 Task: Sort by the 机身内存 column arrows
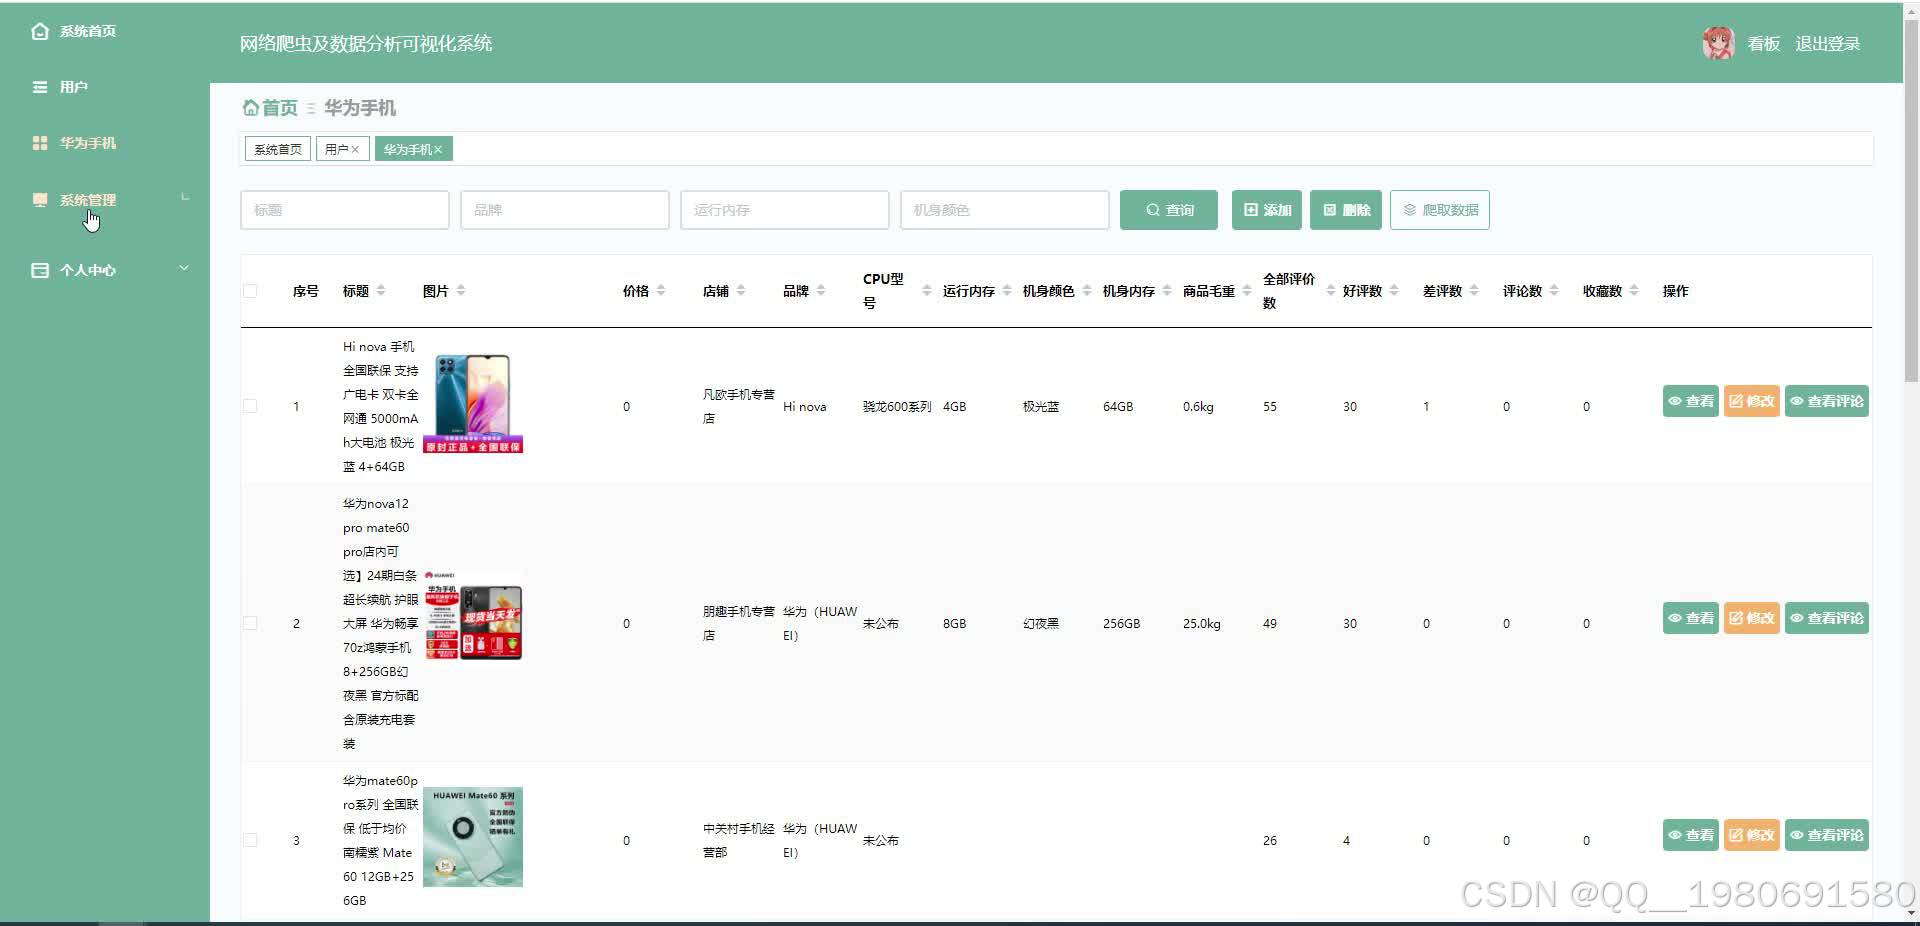click(x=1167, y=291)
